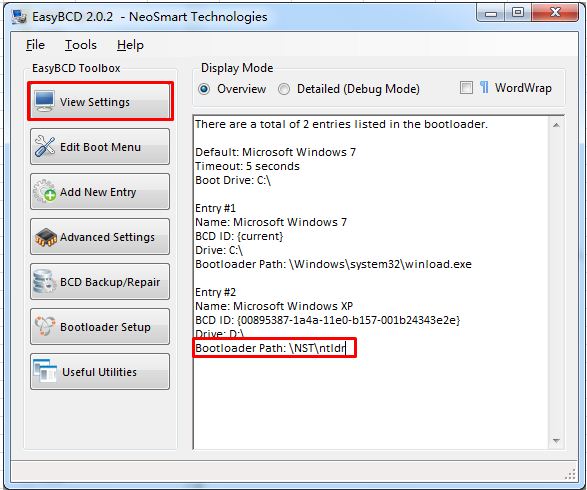
Task: Open Advanced Settings
Action: tap(100, 237)
